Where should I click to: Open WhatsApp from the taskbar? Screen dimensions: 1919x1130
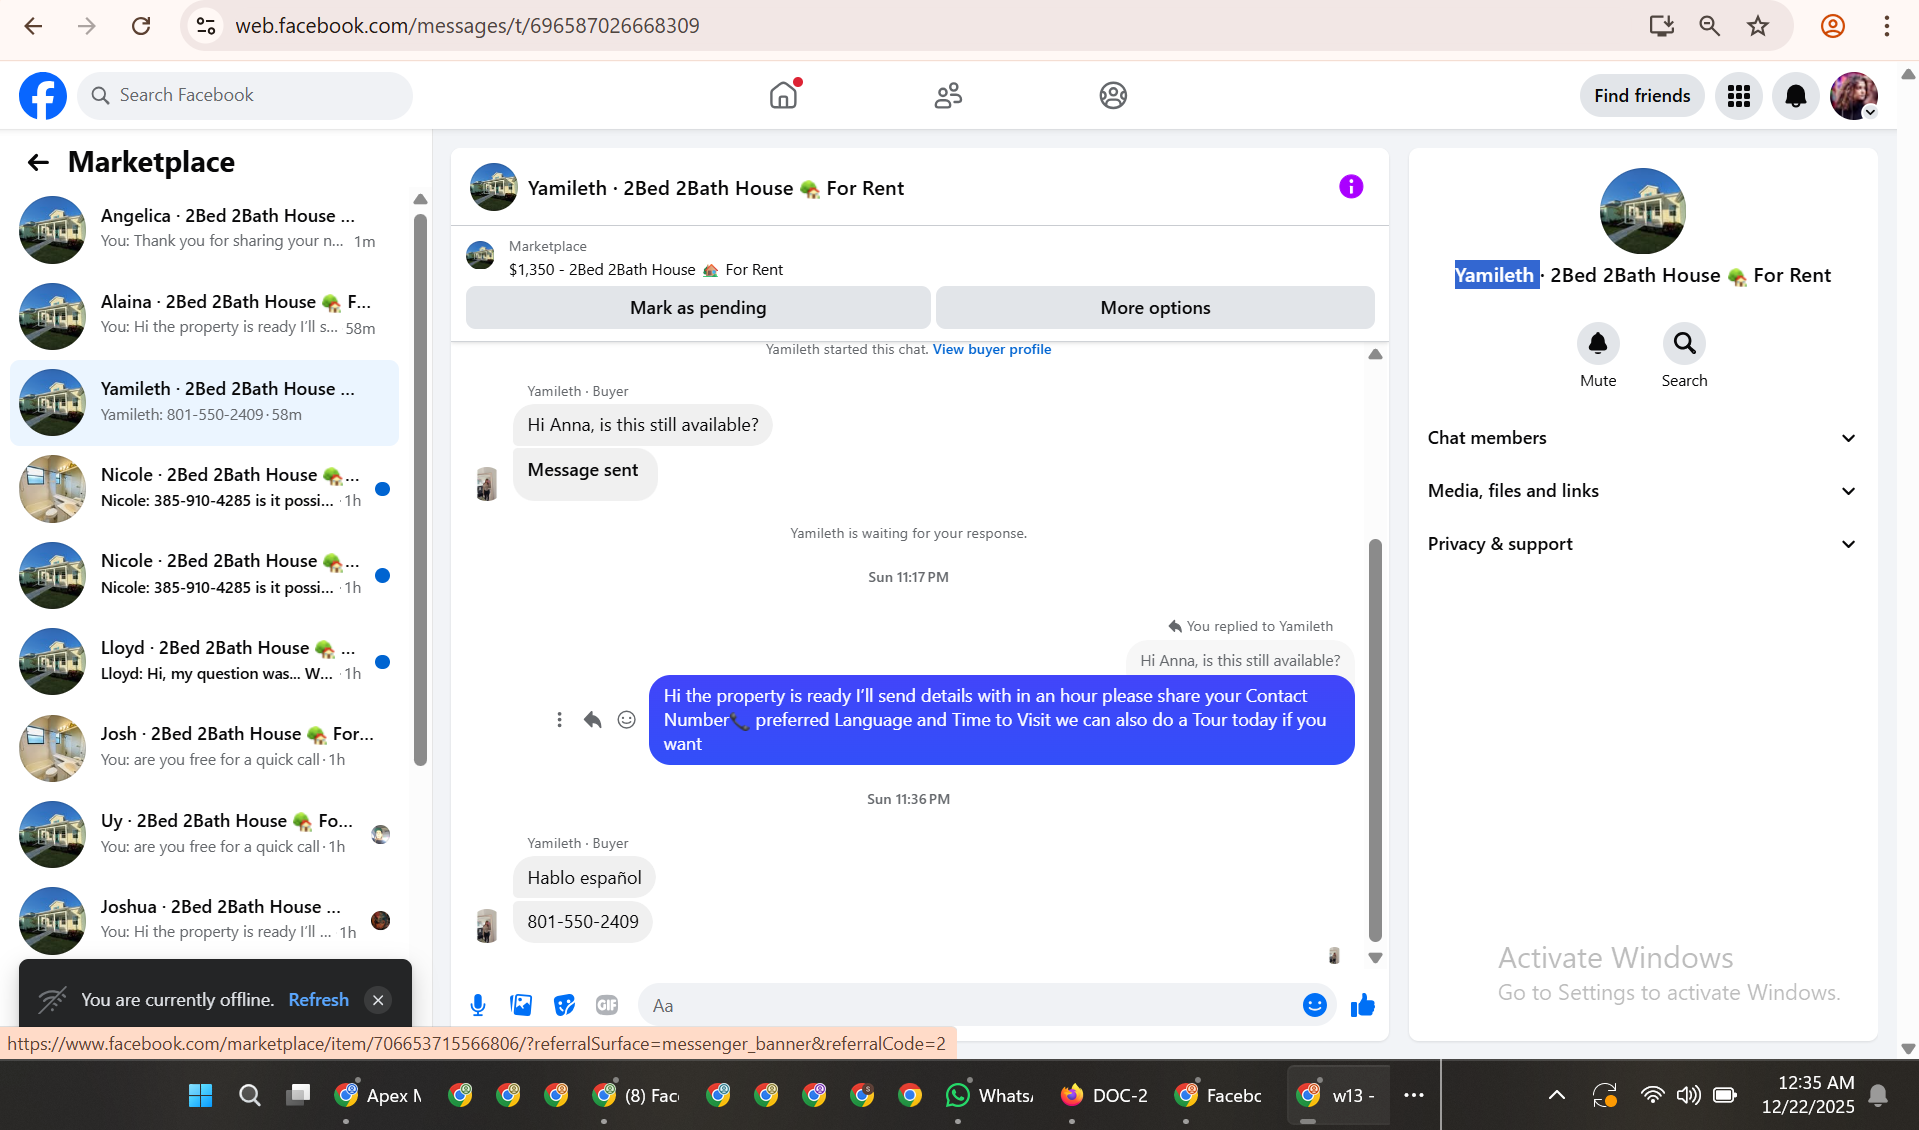coord(990,1095)
